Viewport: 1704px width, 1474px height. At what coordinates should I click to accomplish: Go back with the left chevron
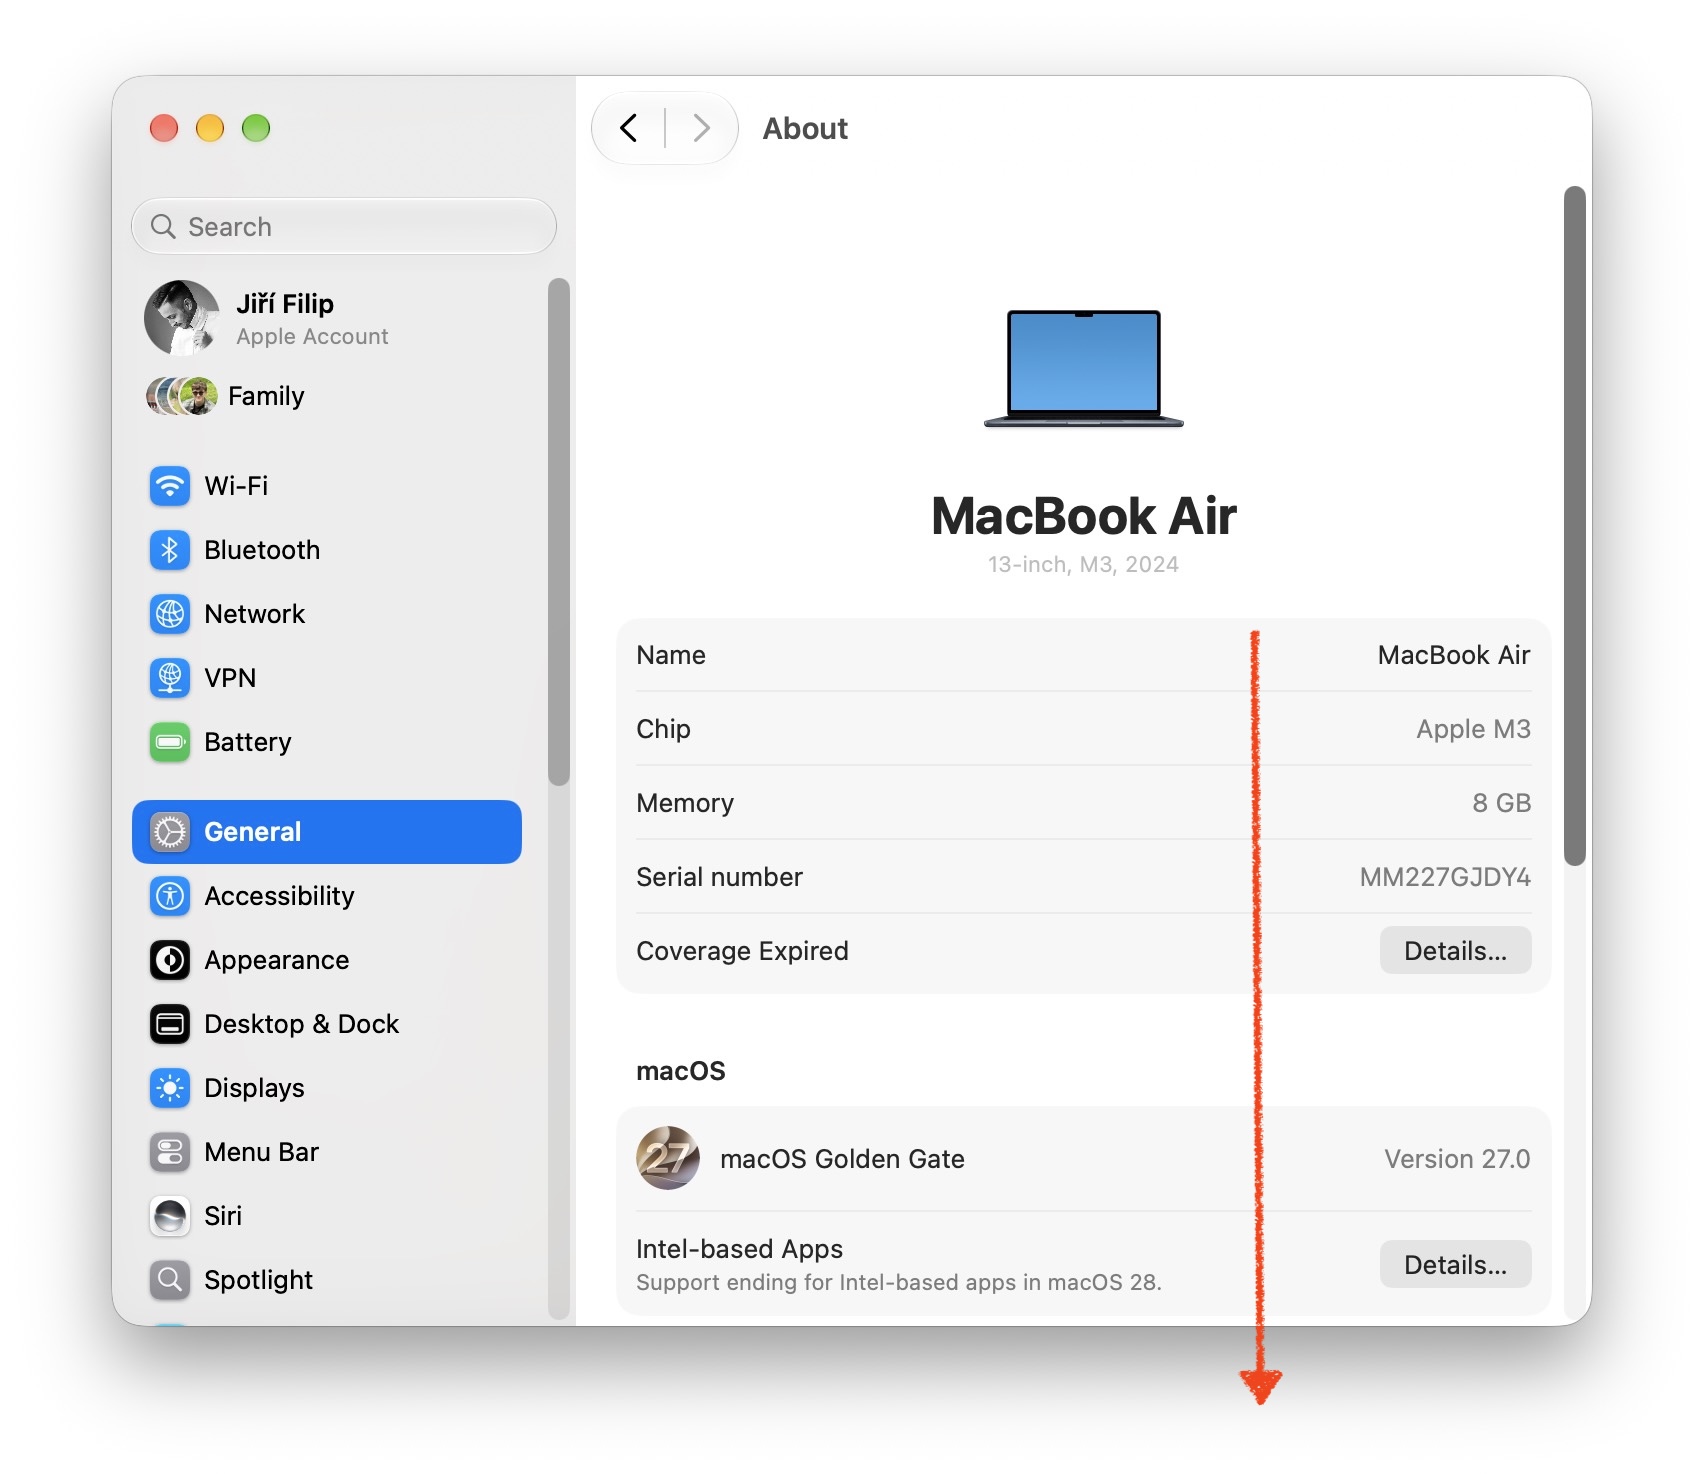coord(629,128)
